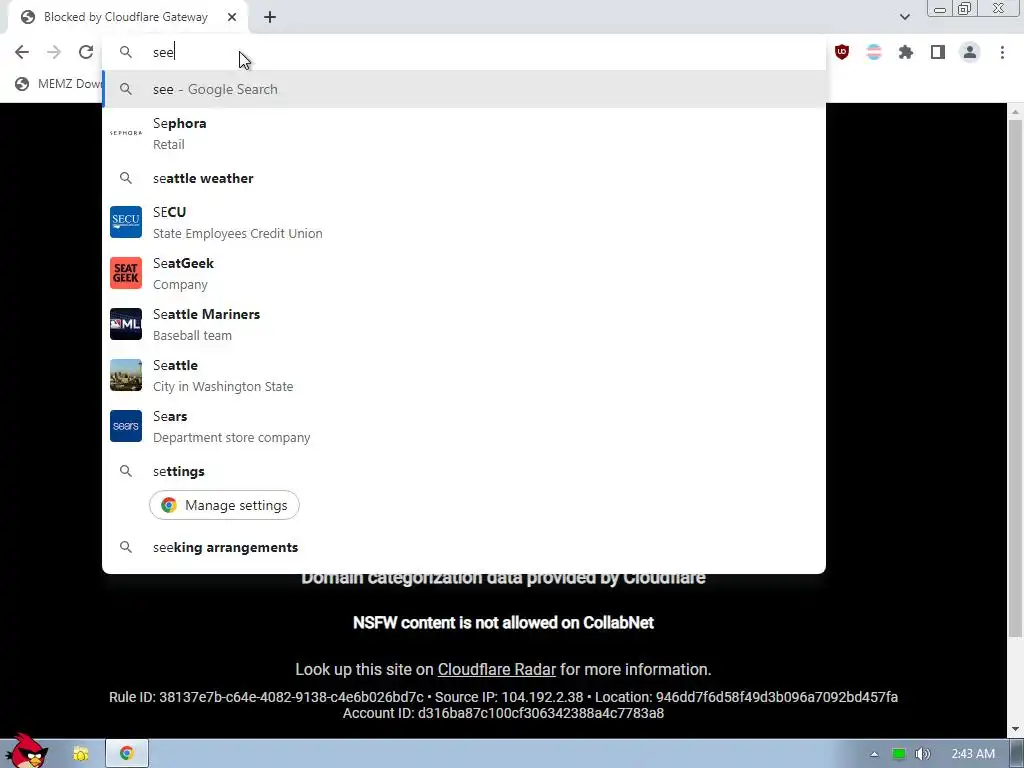
Task: Click the Chrome taskbar icon
Action: [x=127, y=754]
